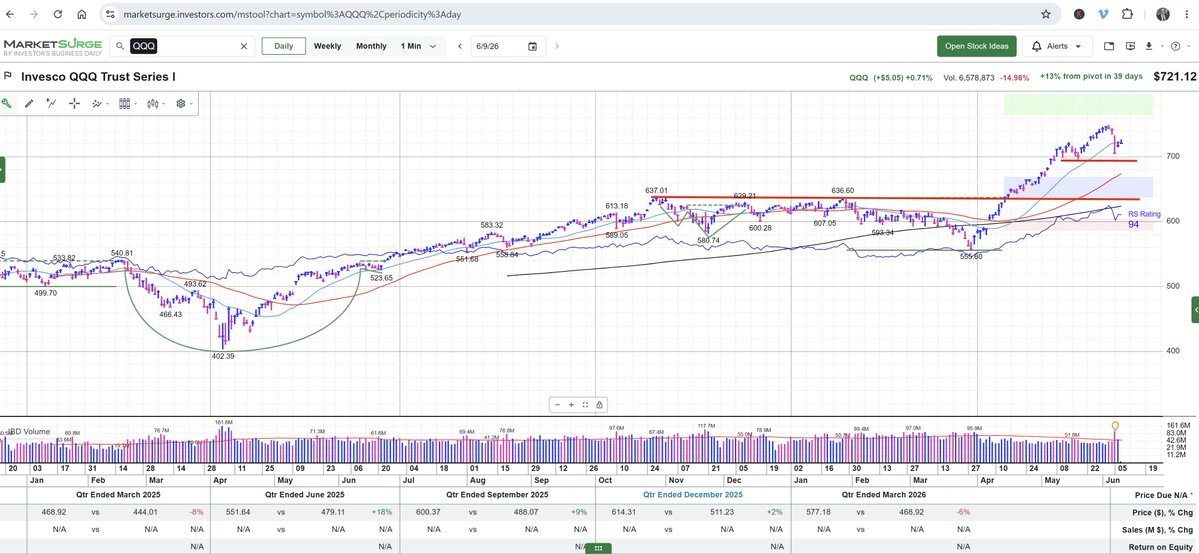This screenshot has width=1199, height=554.
Task: Open the candlestick chart style dropdown
Action: tap(154, 103)
